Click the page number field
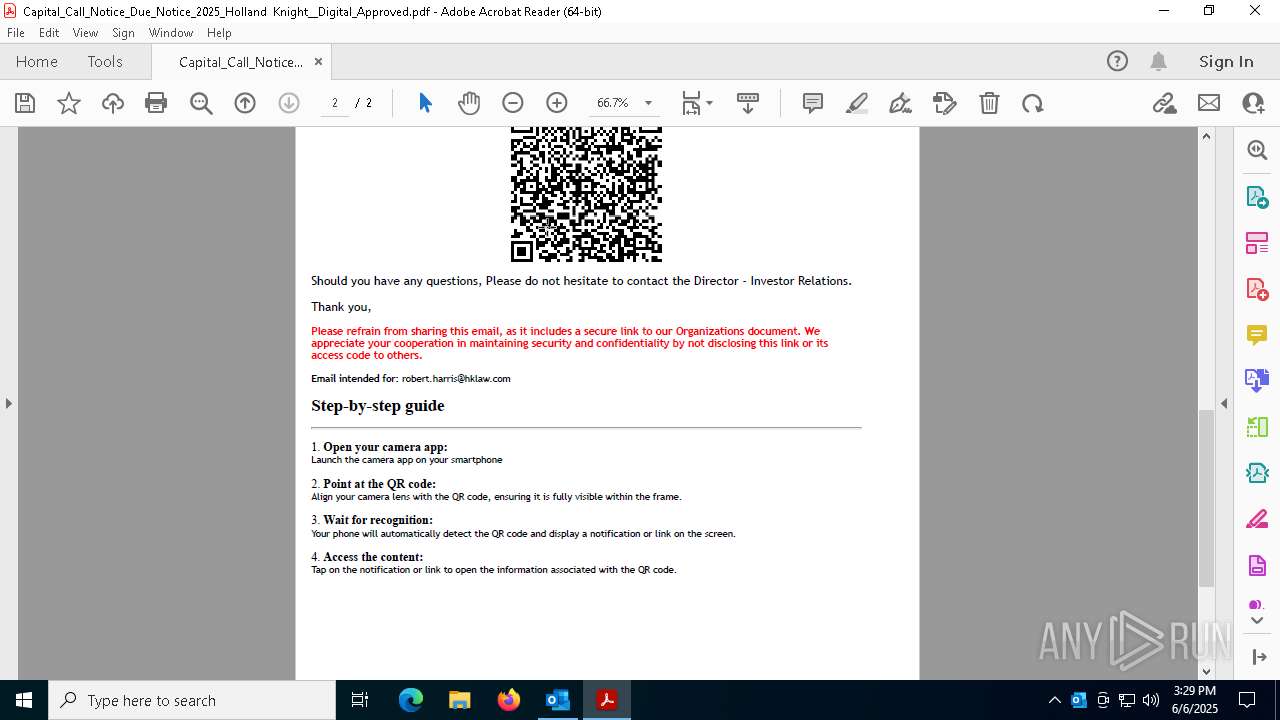1280x720 pixels. 335,103
